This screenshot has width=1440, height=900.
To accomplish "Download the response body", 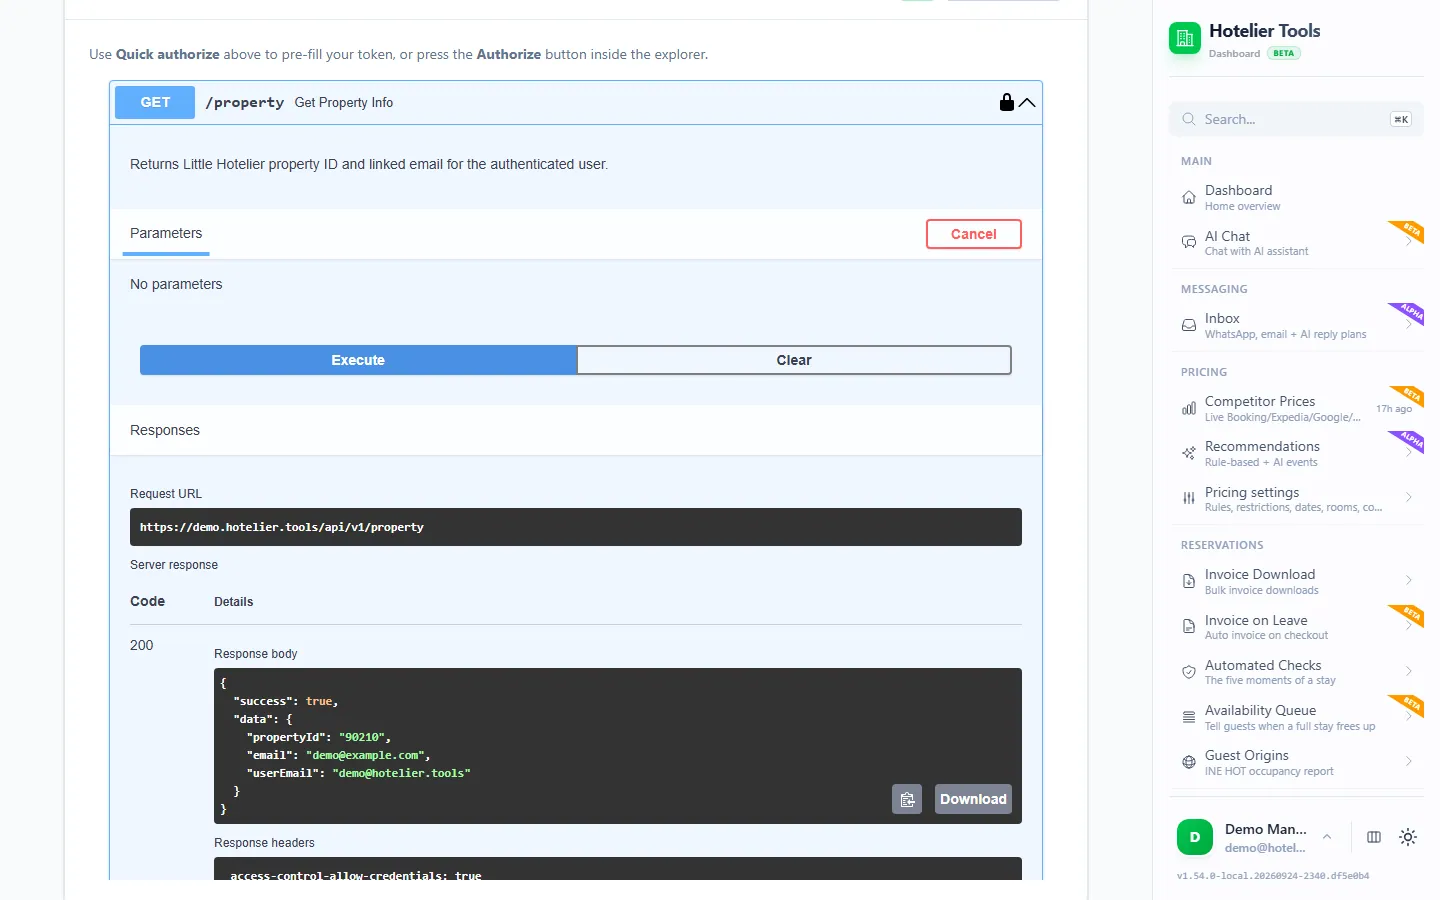I will click(973, 799).
